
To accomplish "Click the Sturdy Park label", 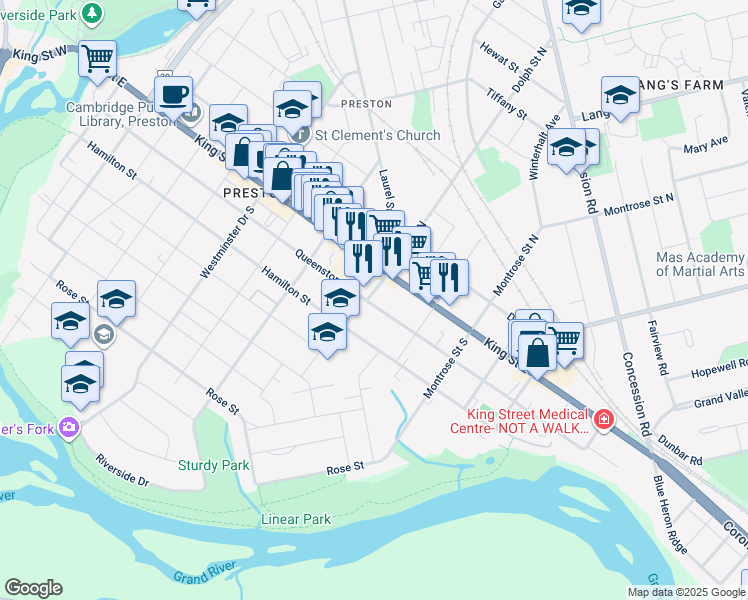I will click(x=213, y=465).
